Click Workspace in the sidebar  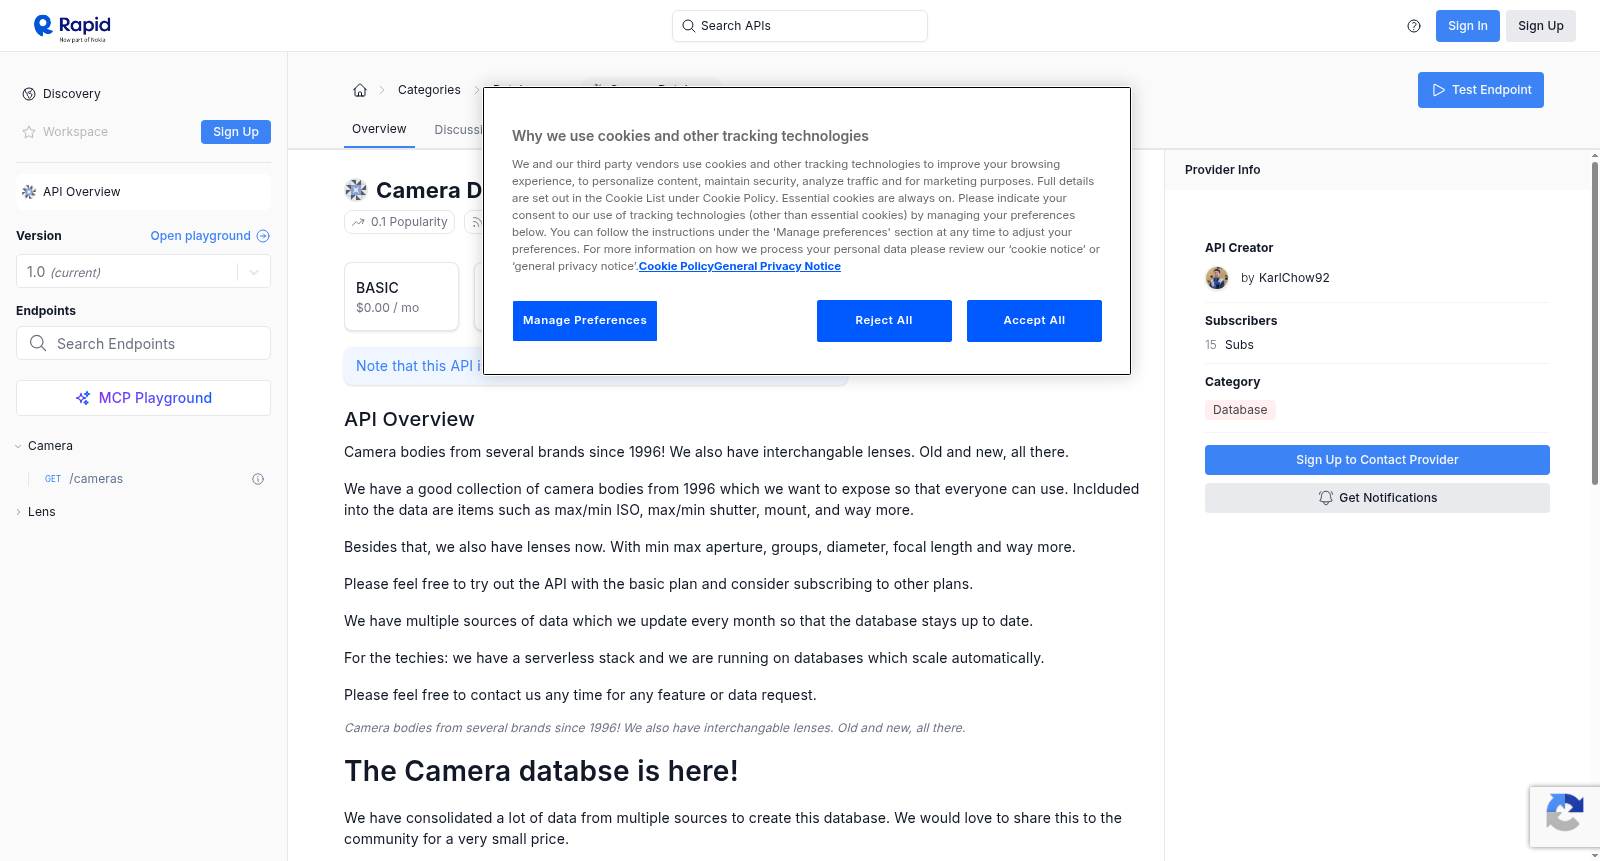75,132
